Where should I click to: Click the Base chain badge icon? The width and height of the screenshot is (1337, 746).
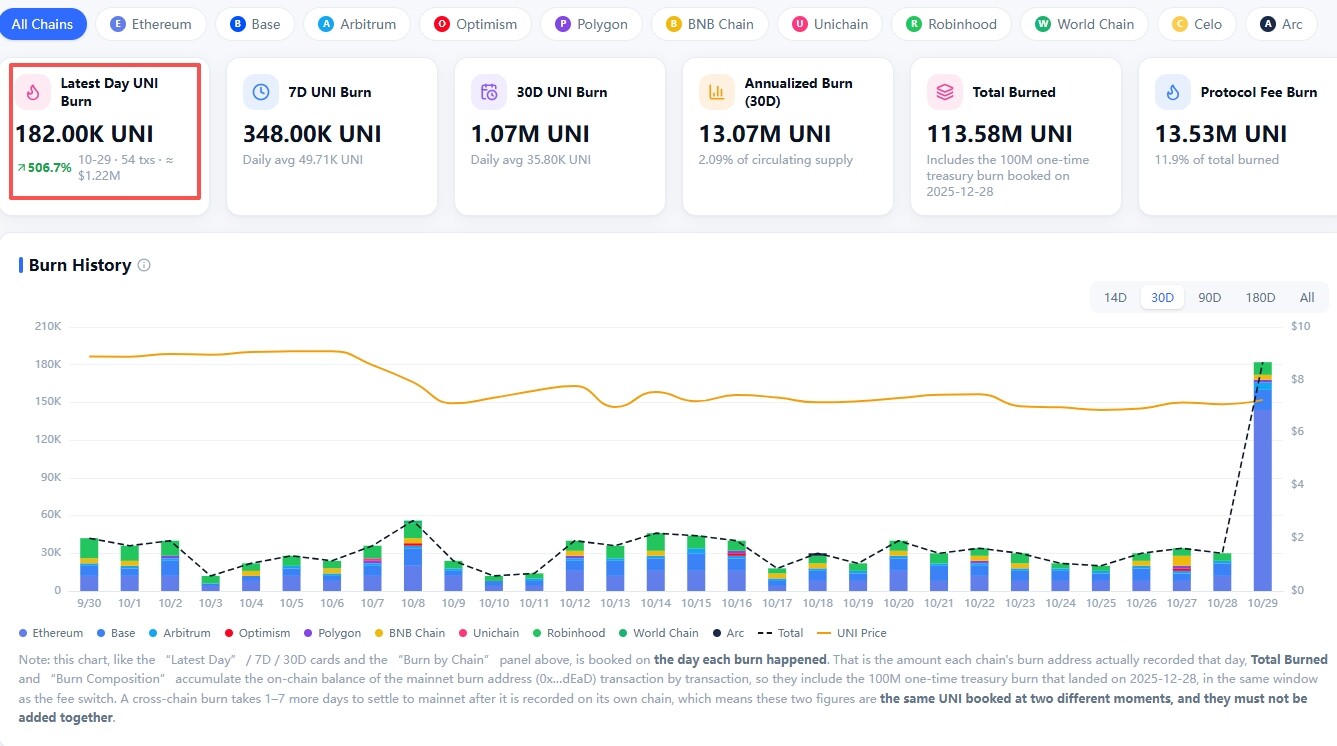(x=238, y=24)
